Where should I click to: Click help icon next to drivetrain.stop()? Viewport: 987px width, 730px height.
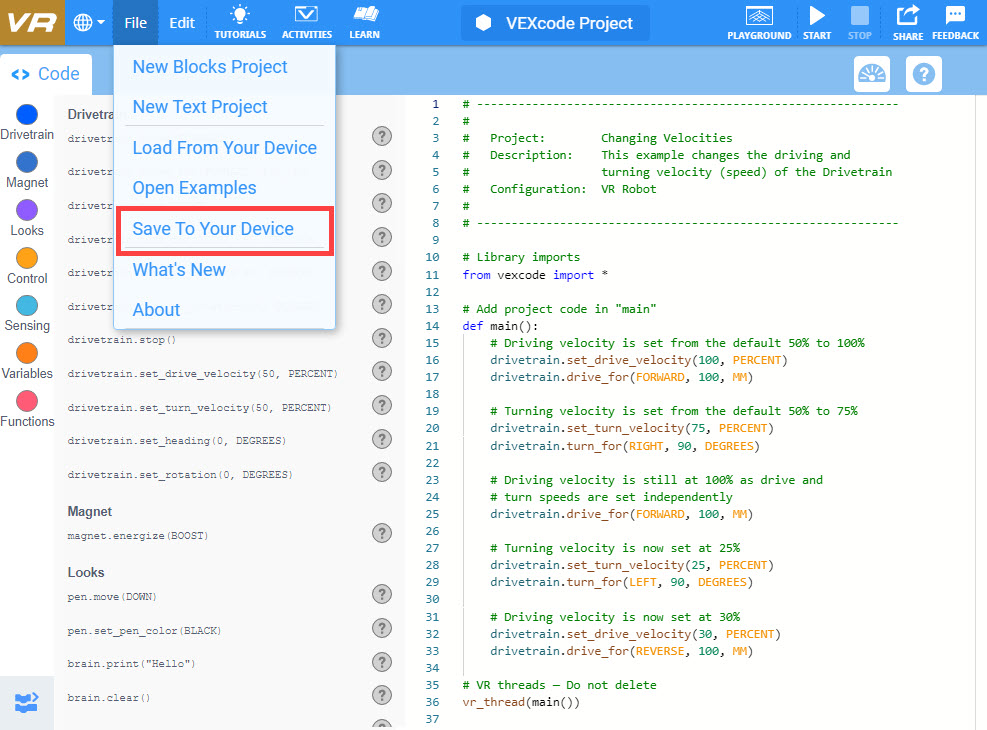381,338
